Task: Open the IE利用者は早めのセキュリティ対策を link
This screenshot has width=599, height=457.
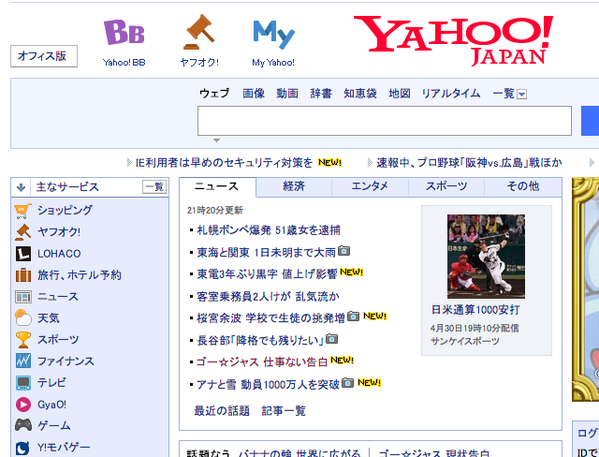Action: click(x=224, y=163)
